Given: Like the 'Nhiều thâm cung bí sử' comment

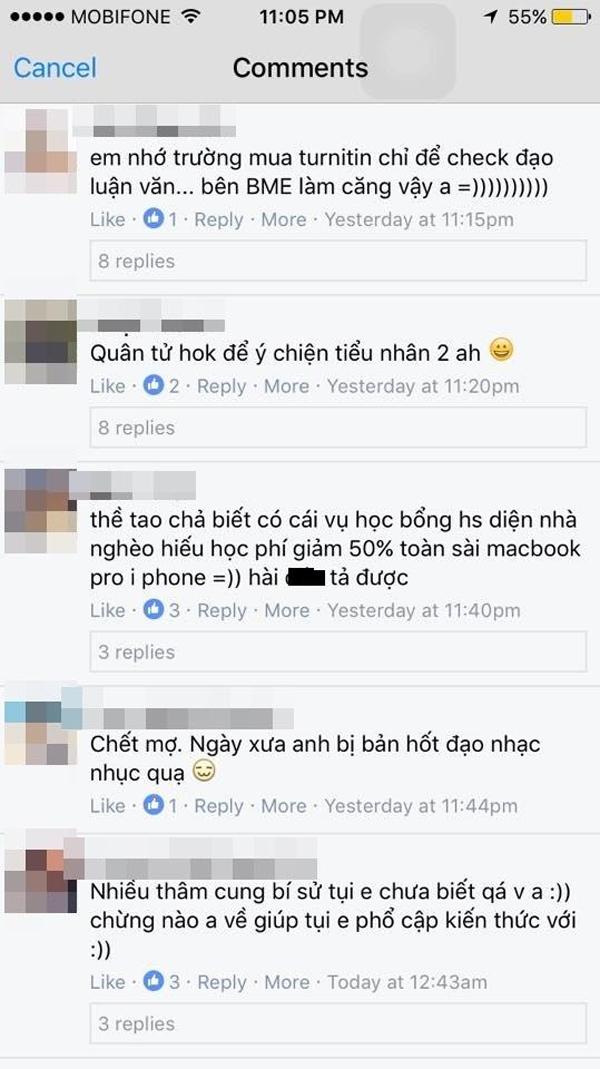Looking at the screenshot, I should (108, 982).
